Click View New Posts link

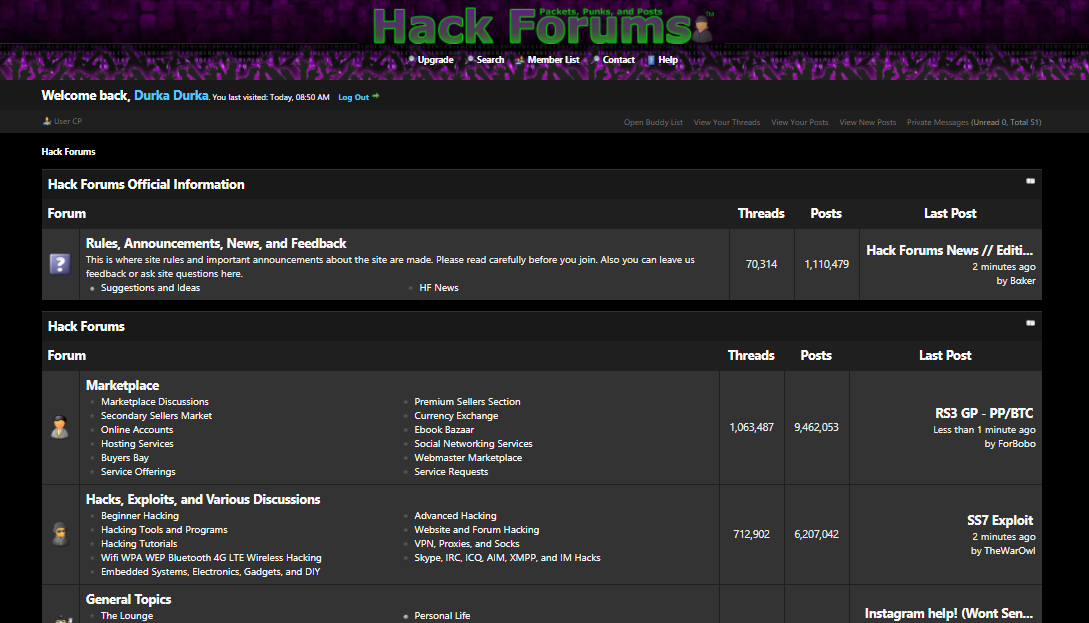pos(867,122)
